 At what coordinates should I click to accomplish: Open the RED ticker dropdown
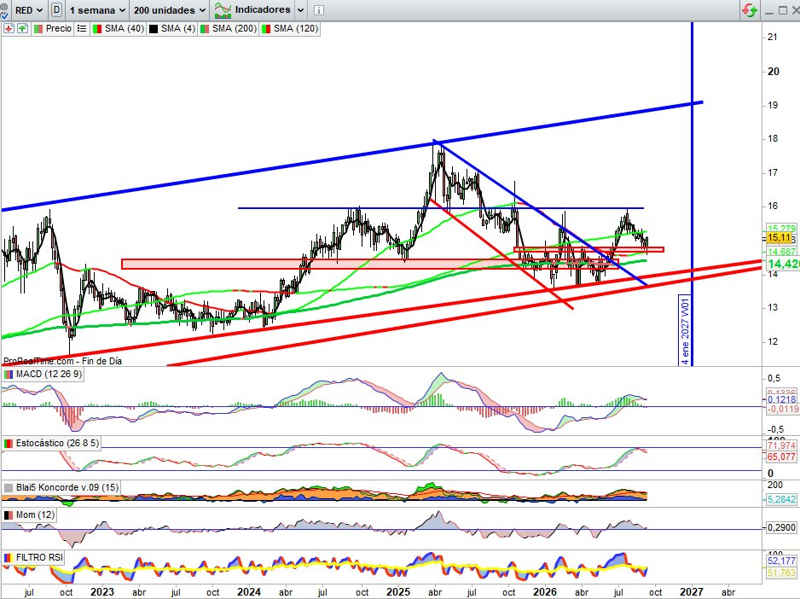[29, 10]
